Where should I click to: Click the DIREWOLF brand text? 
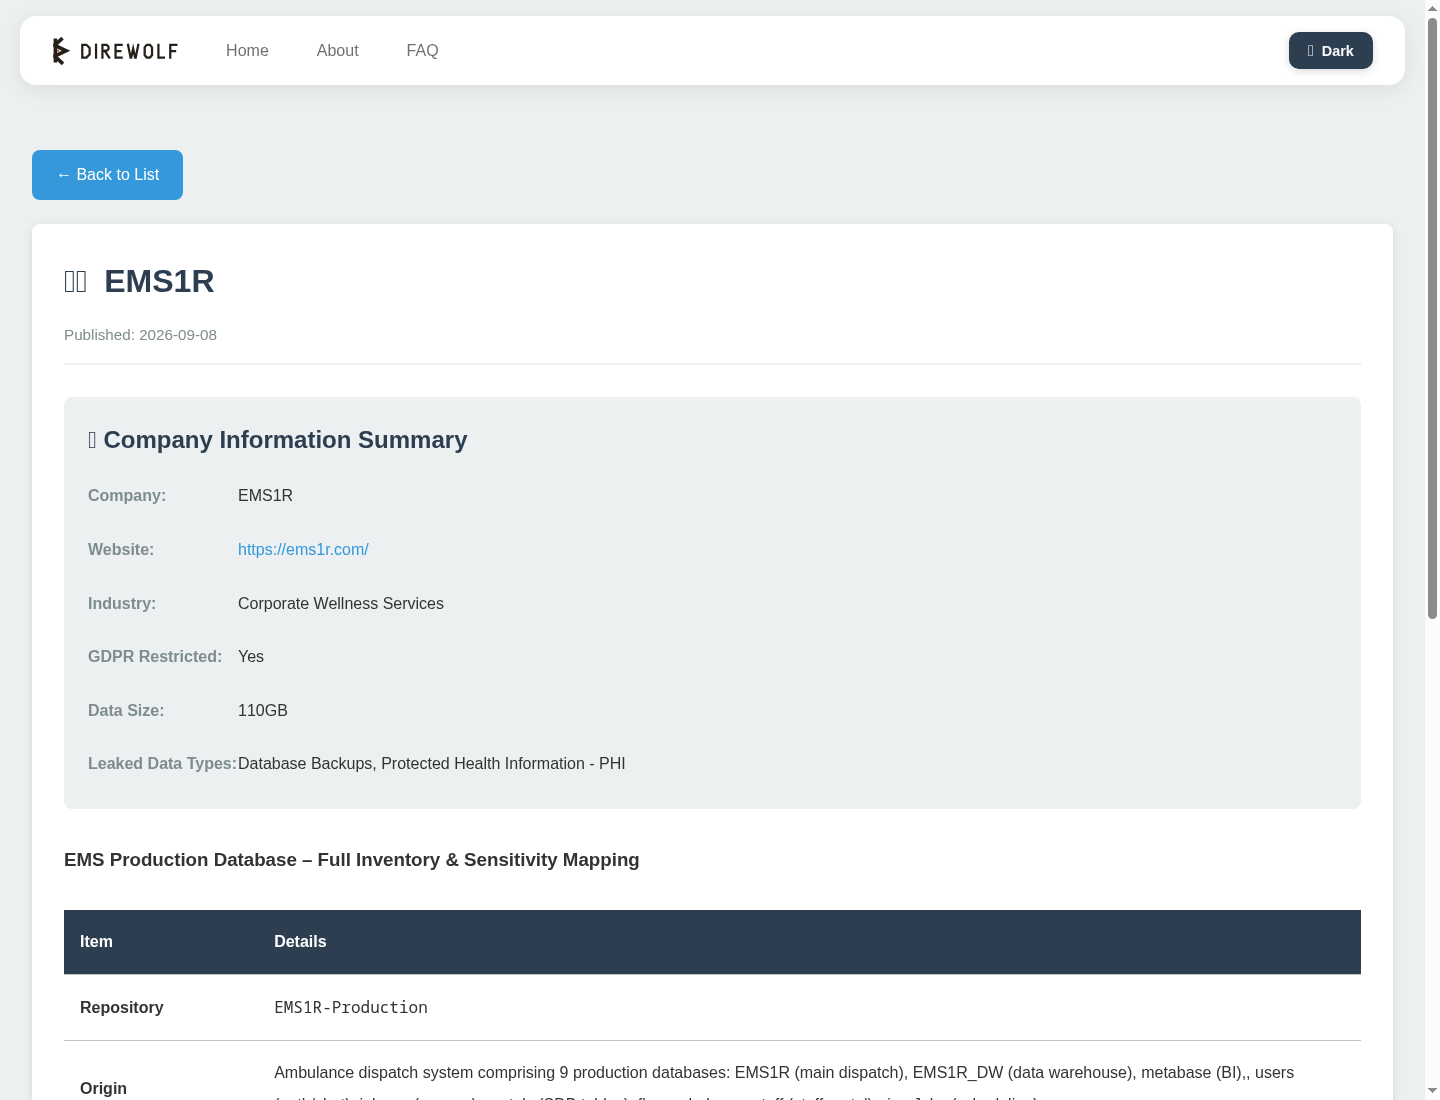pyautogui.click(x=129, y=51)
